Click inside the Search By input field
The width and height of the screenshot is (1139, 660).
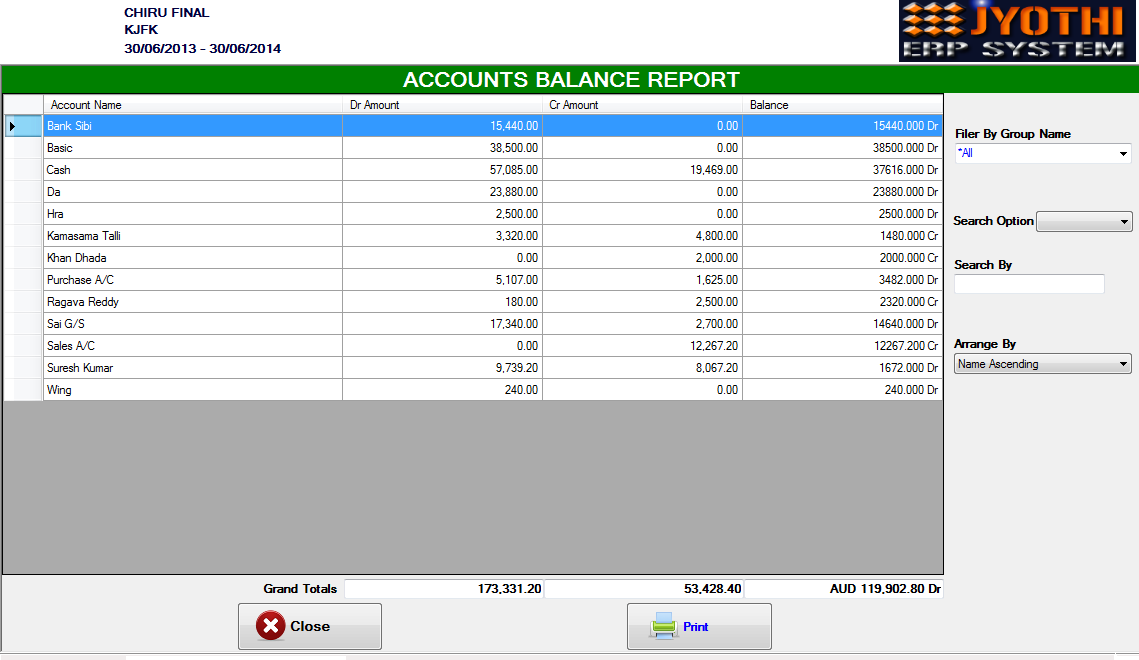(x=1028, y=284)
